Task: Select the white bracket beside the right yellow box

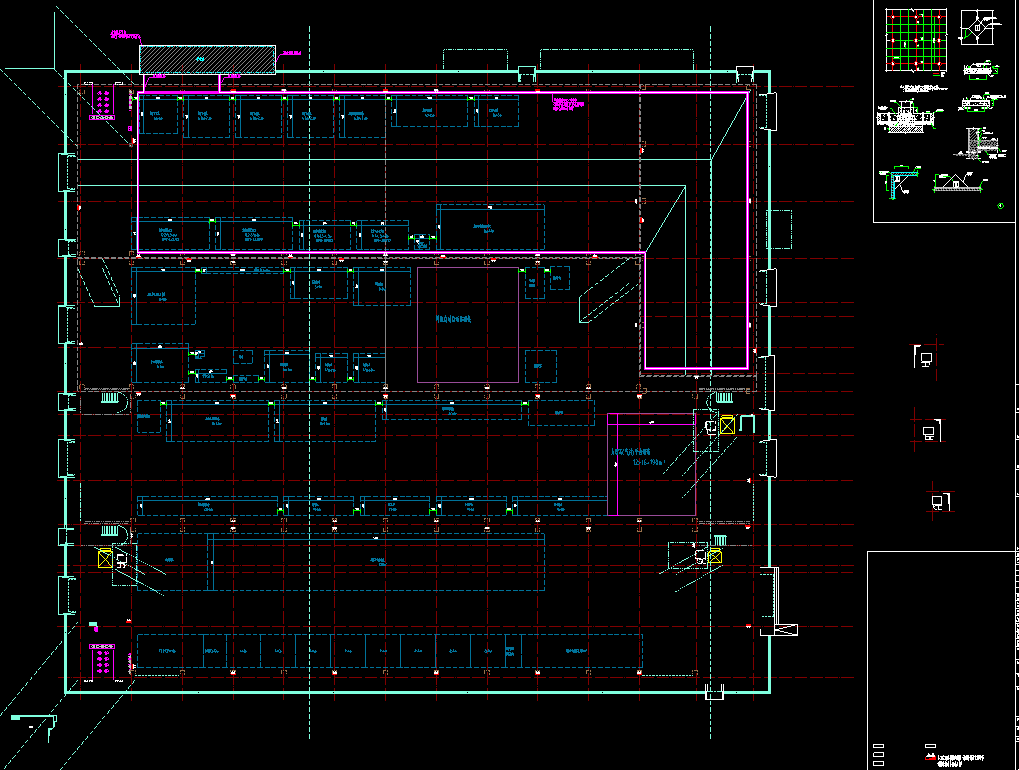Action: click(x=747, y=424)
